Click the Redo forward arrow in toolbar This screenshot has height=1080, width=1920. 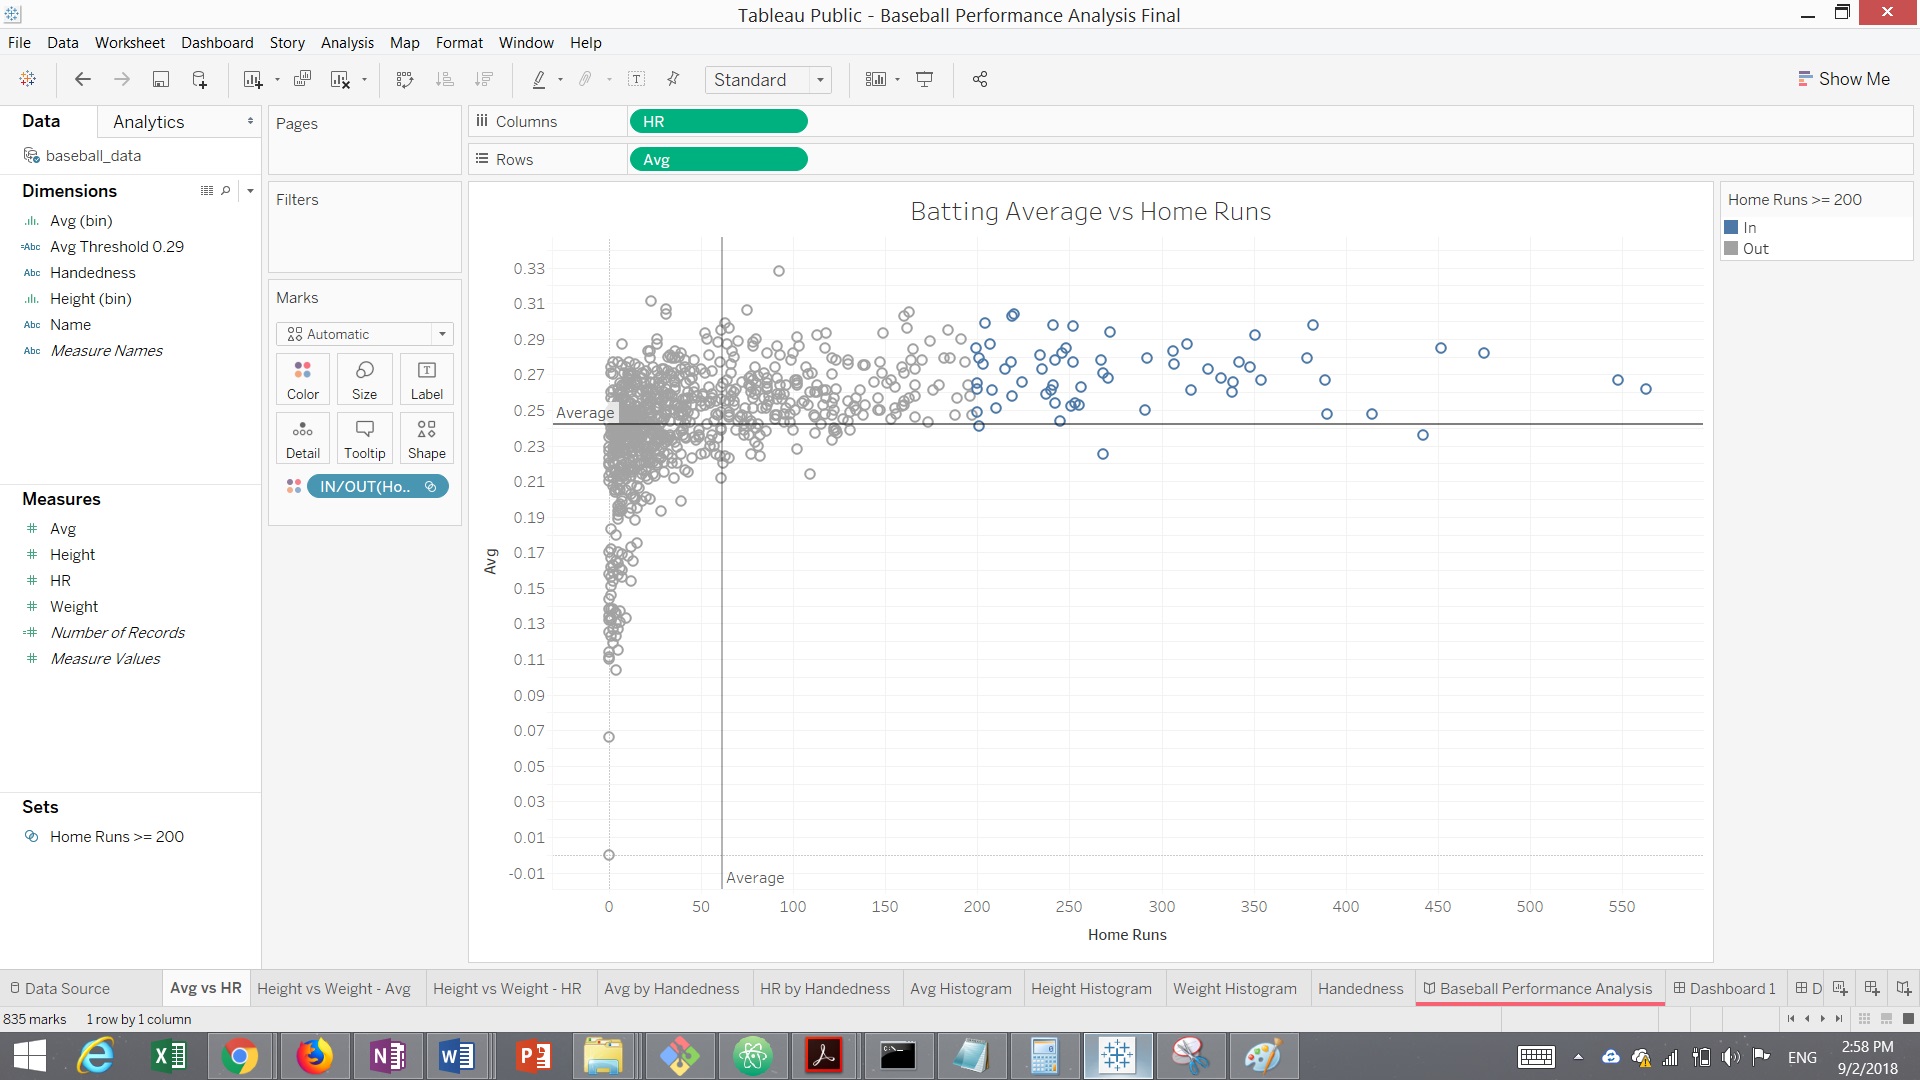(122, 79)
